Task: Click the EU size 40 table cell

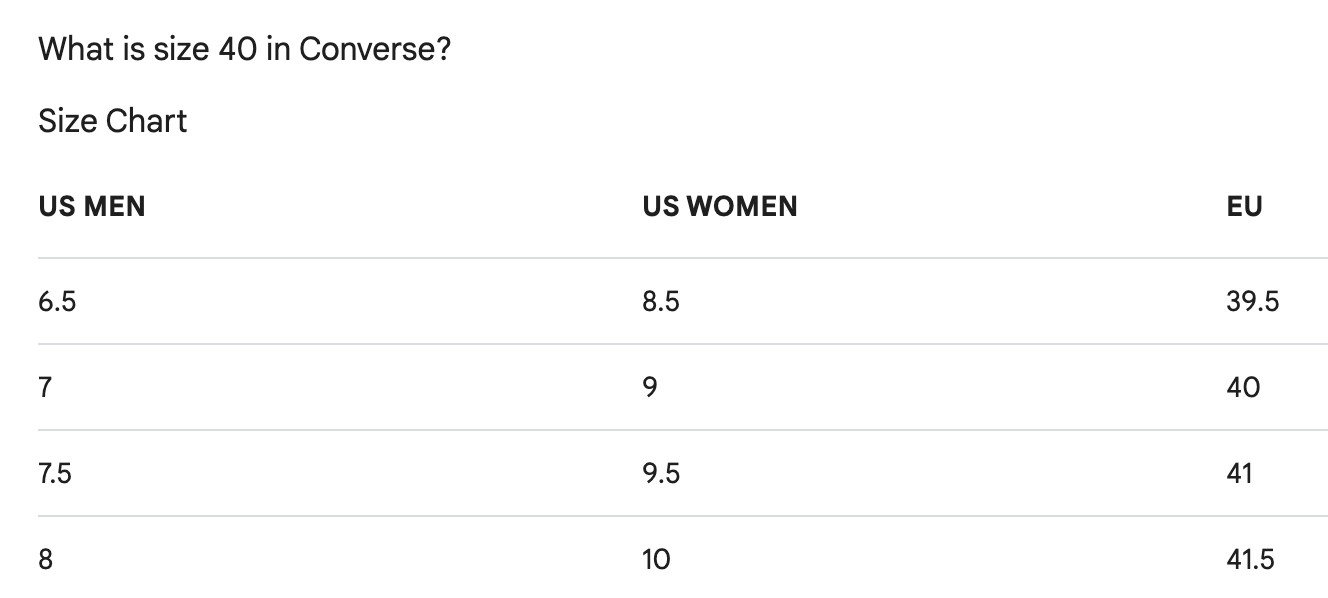Action: pos(1243,387)
